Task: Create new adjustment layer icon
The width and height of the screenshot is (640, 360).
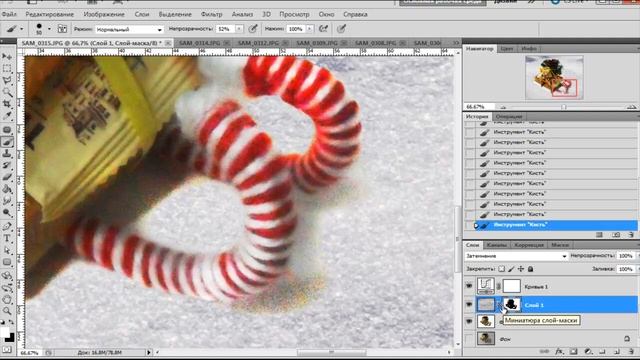Action: pyautogui.click(x=588, y=351)
